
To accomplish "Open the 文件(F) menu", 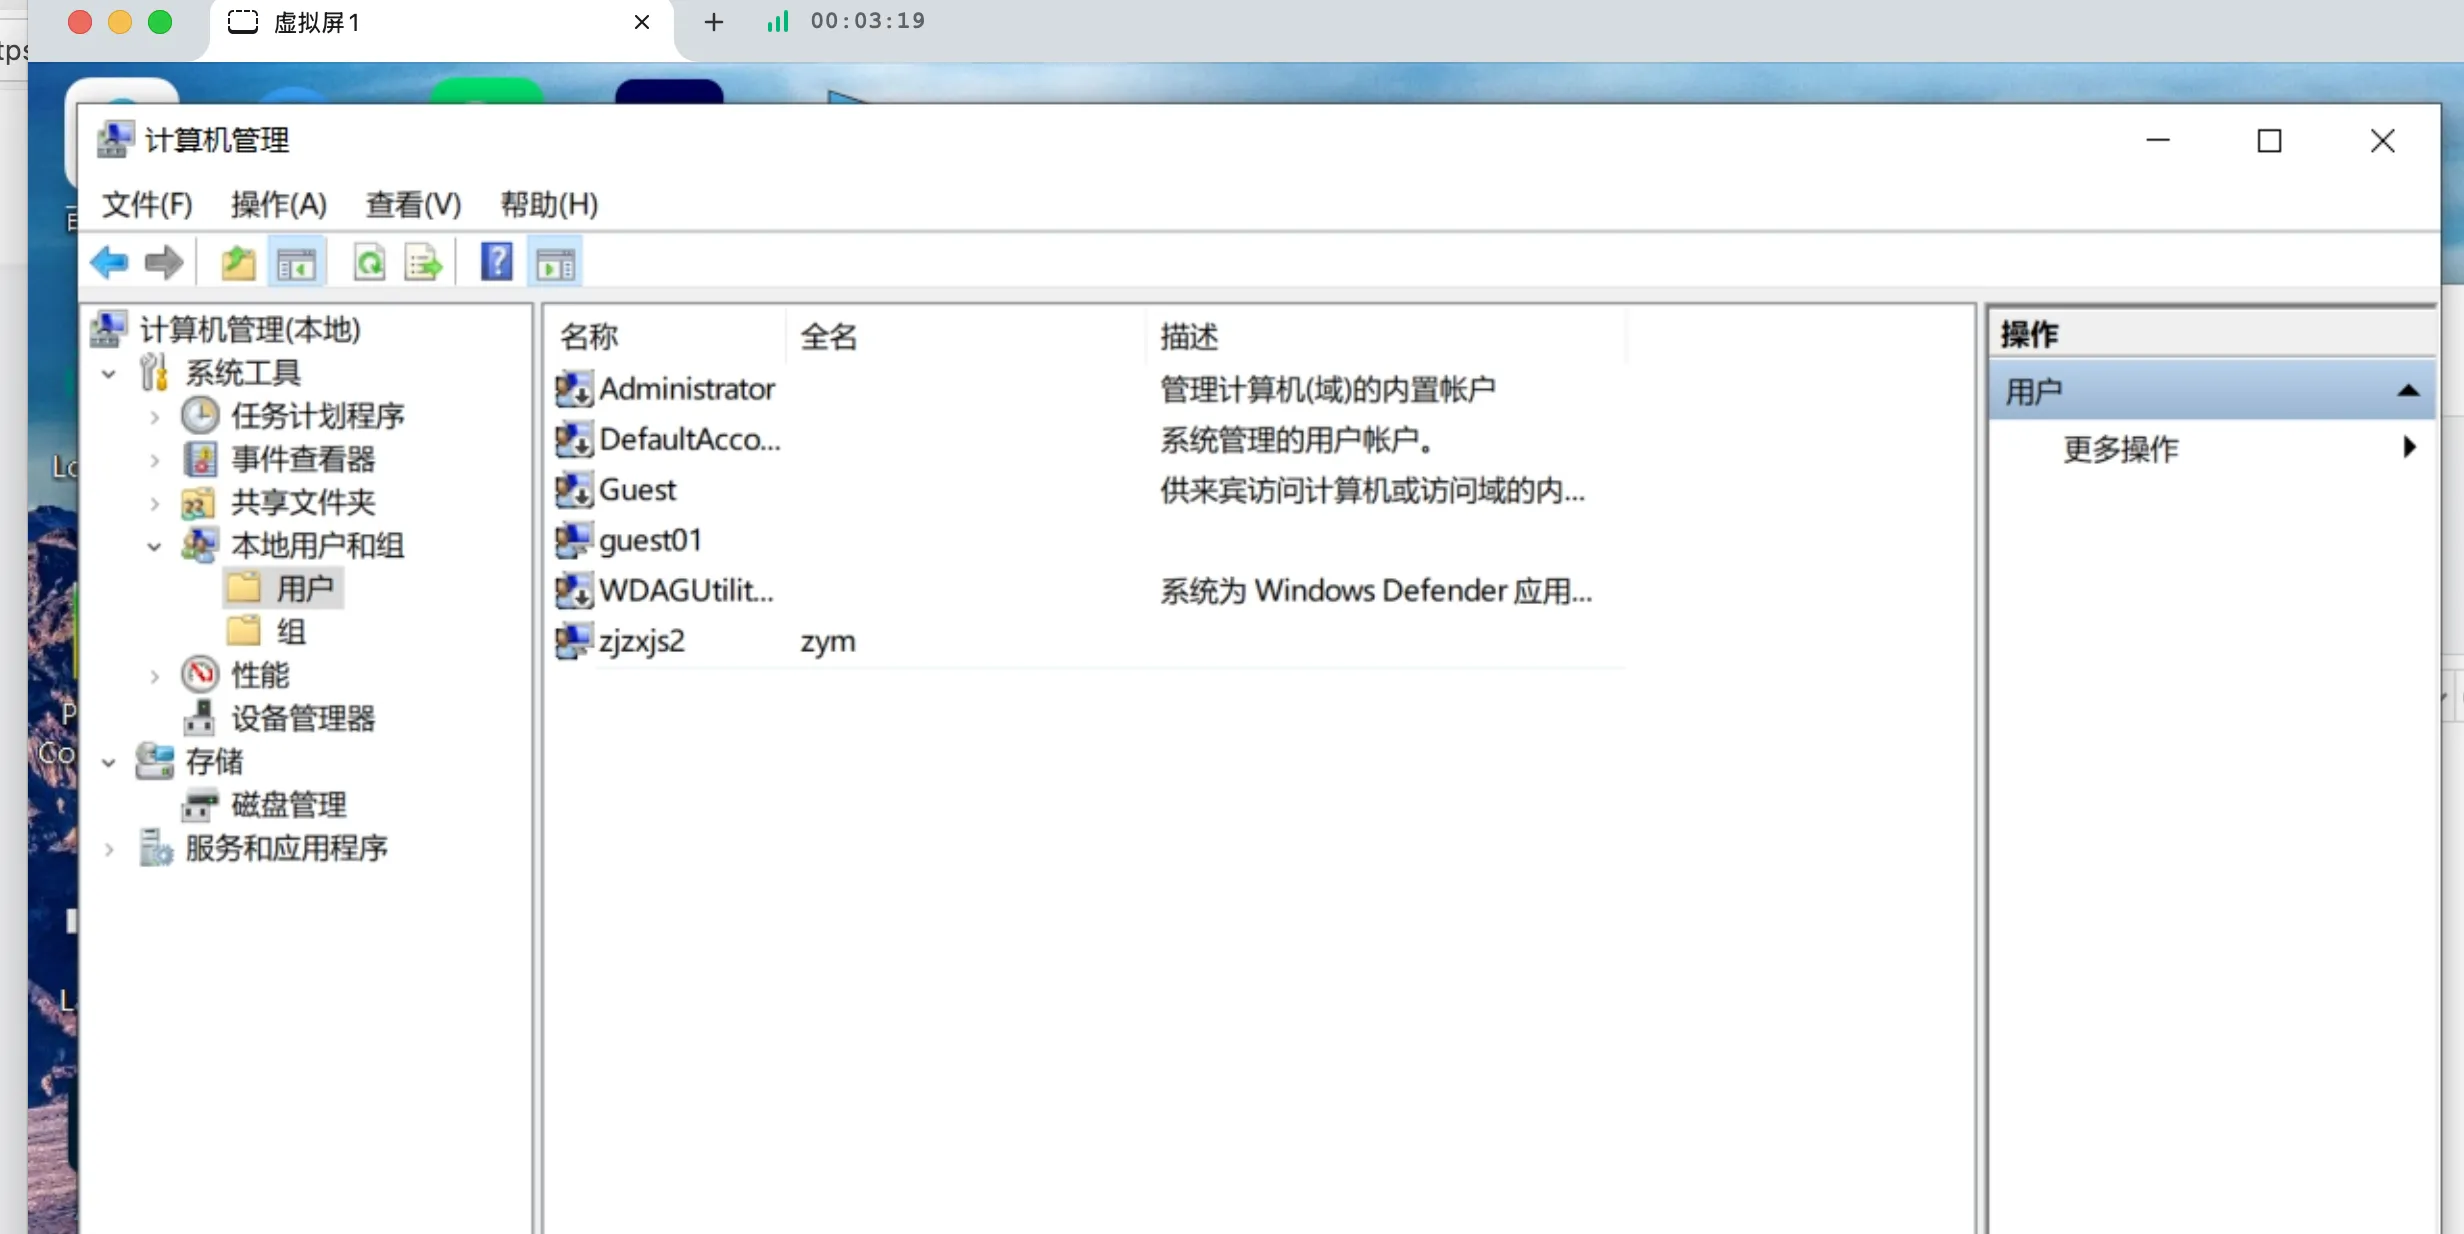I will click(x=146, y=204).
